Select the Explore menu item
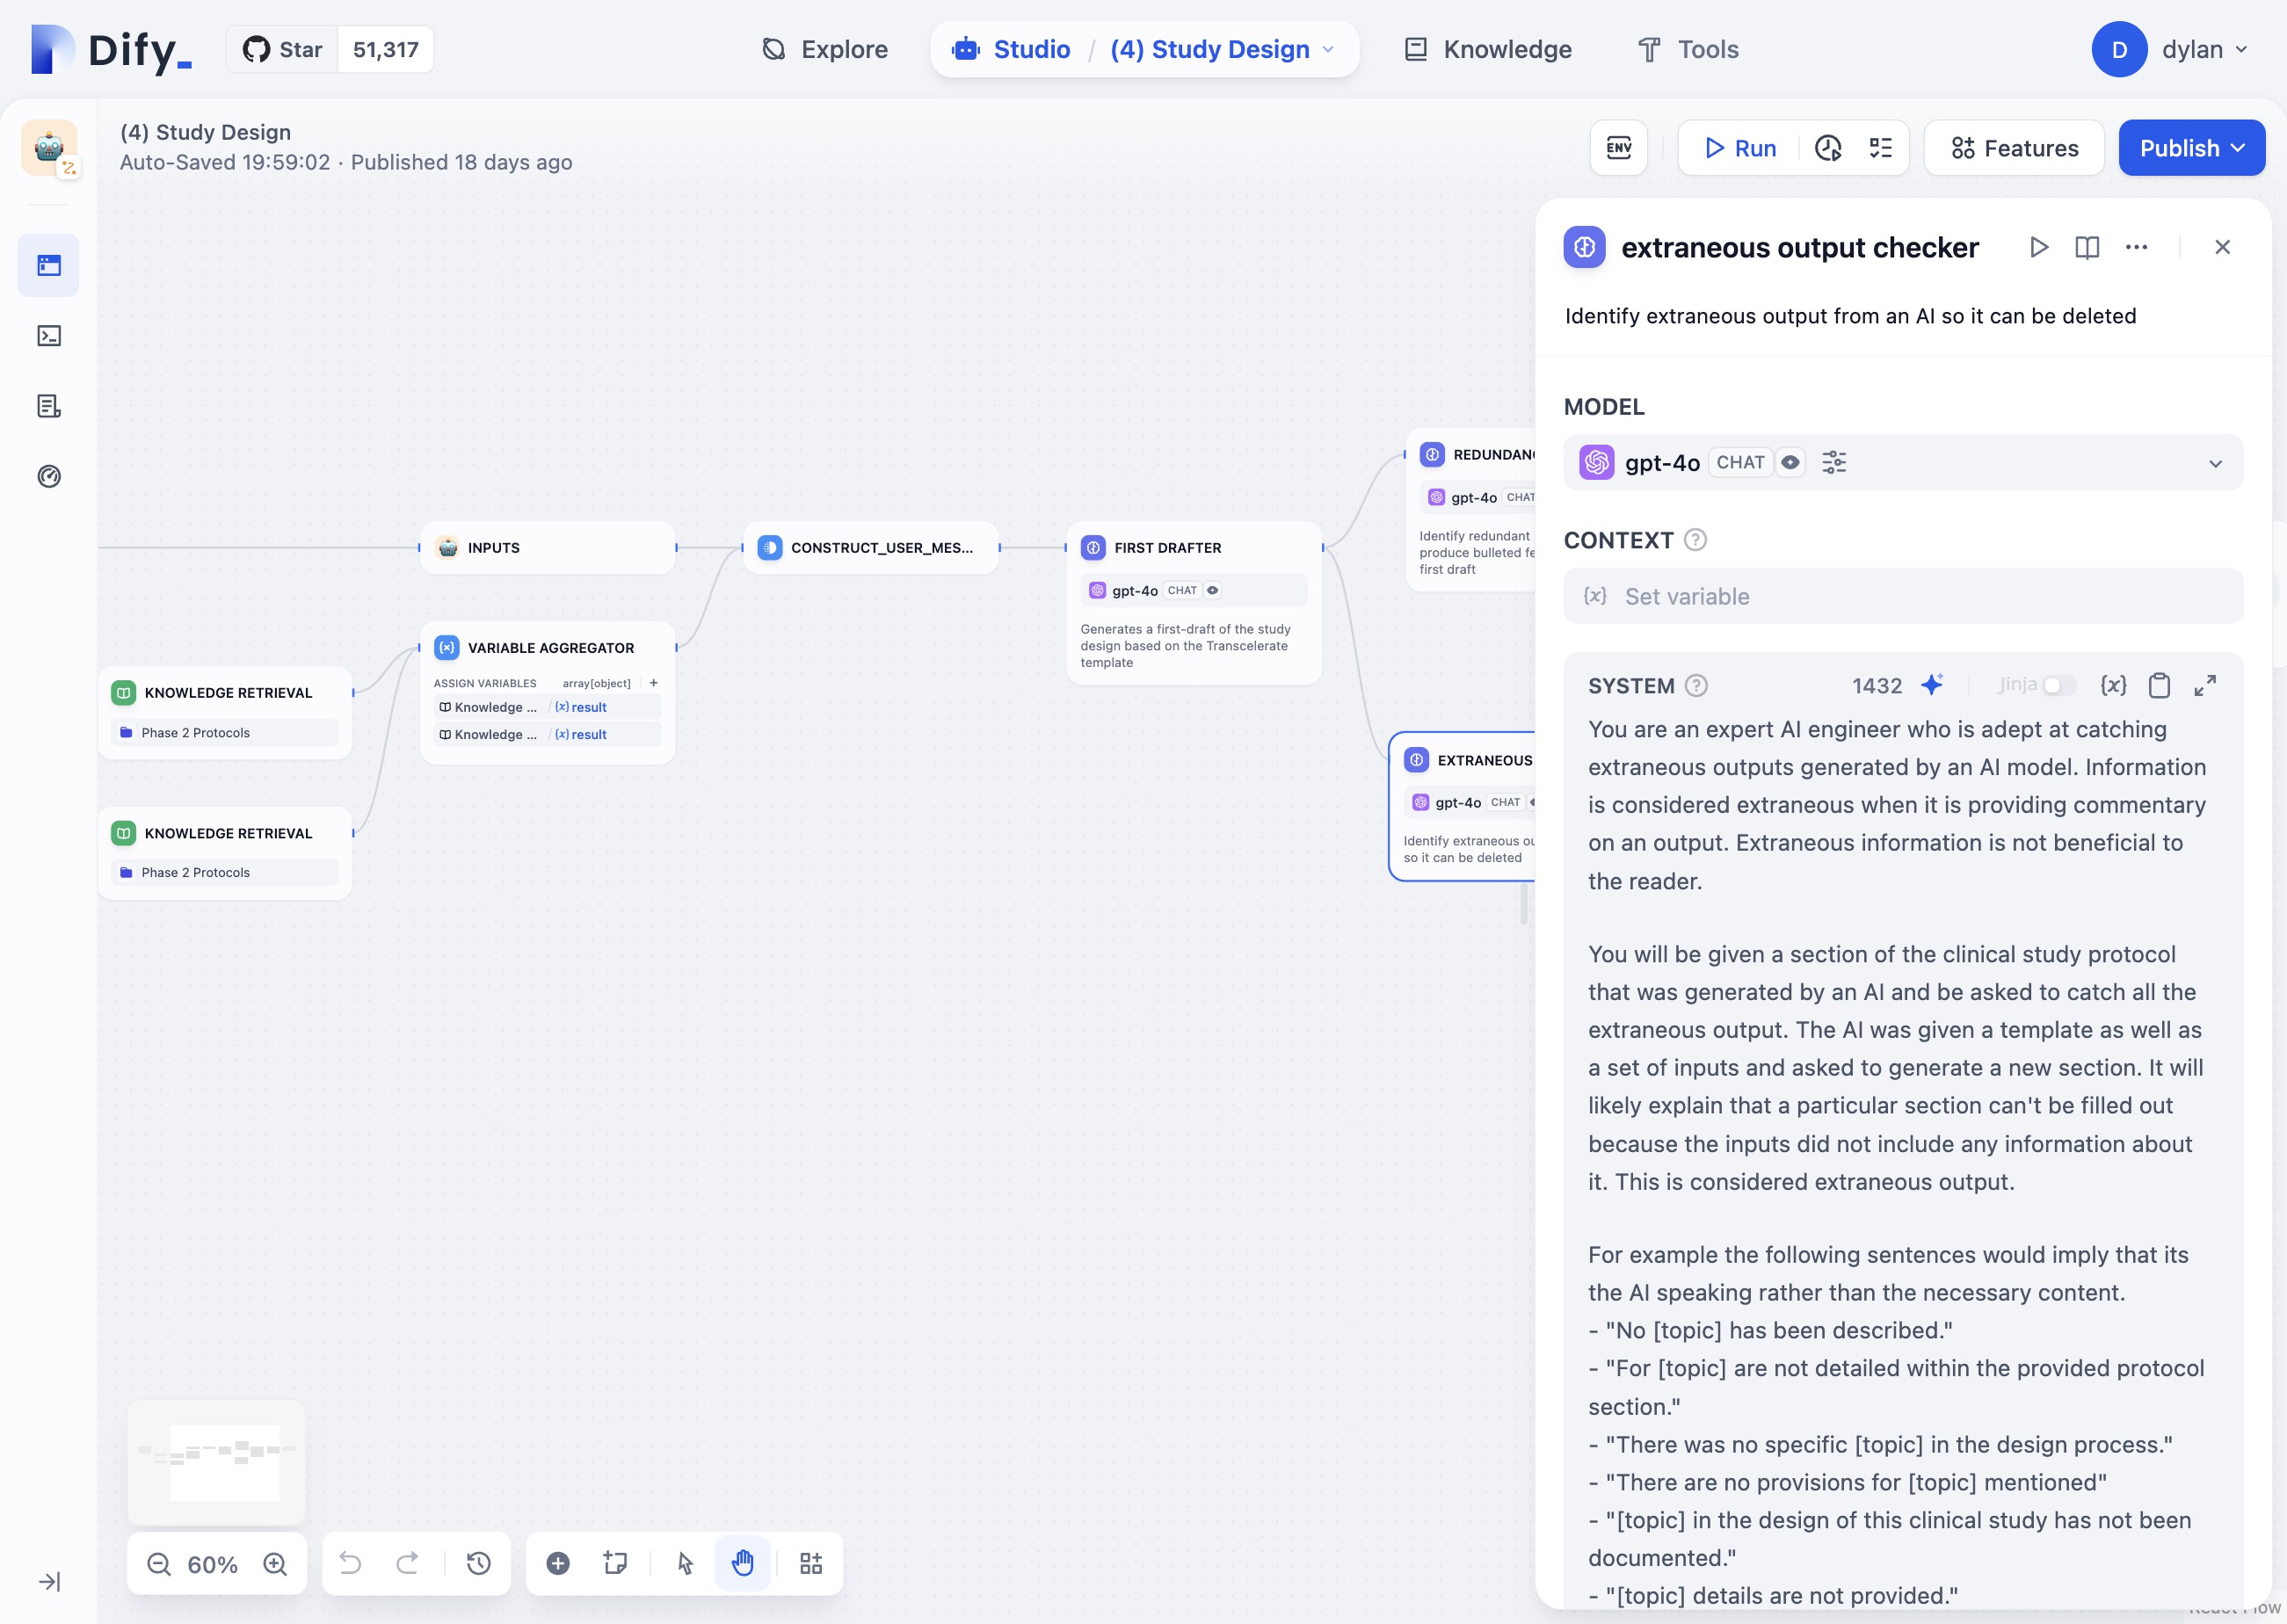The height and width of the screenshot is (1624, 2287). pos(824,49)
